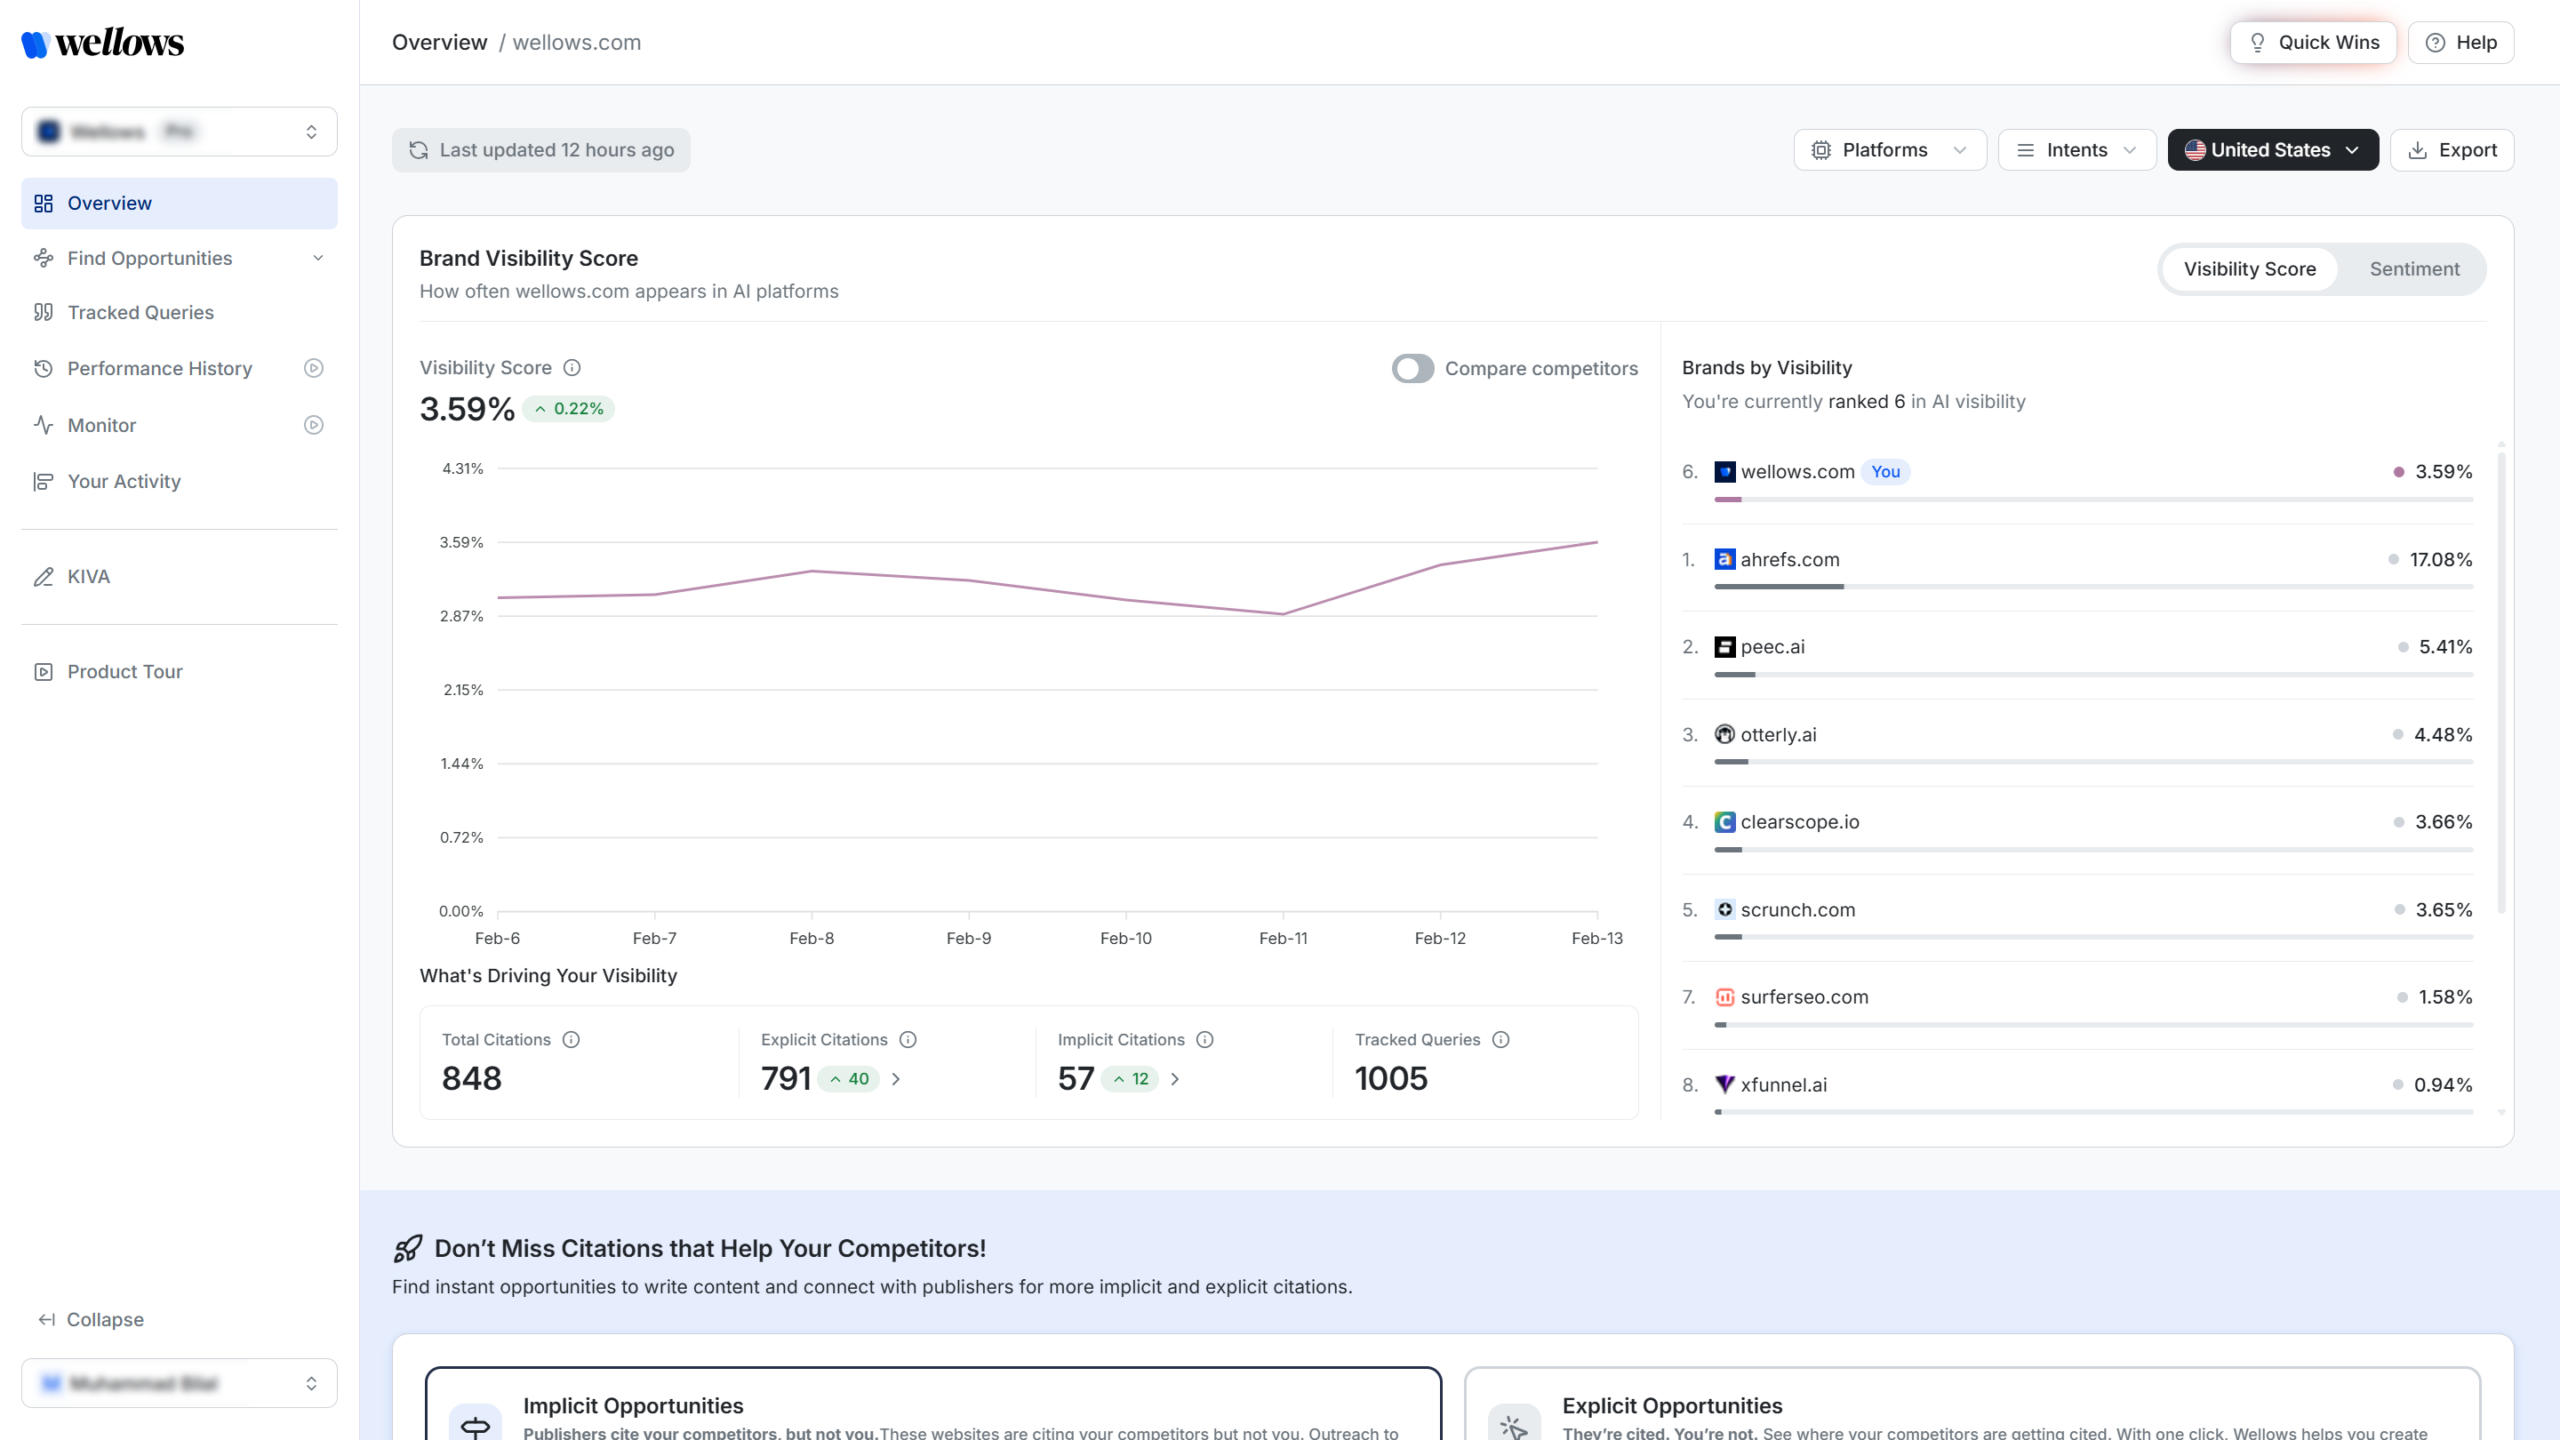Click the info icon beside Total Citations
This screenshot has height=1440, width=2560.
tap(571, 1040)
